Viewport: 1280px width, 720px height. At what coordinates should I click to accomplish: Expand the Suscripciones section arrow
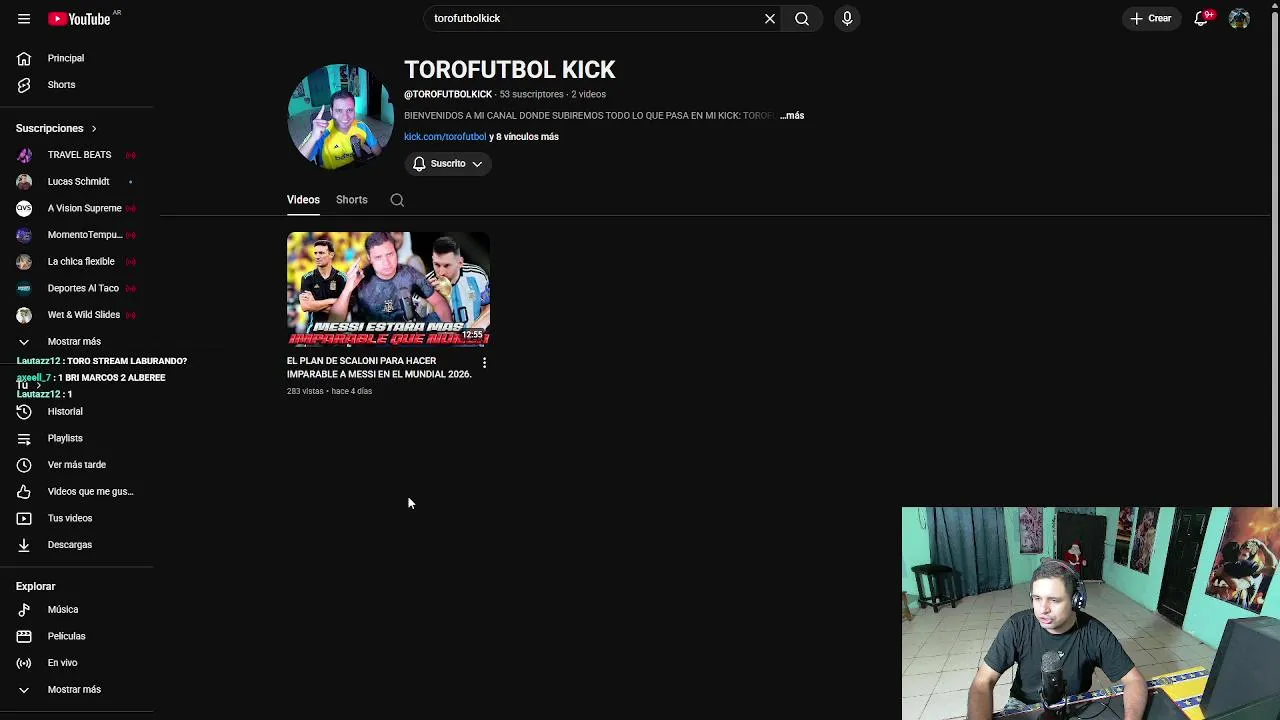pos(94,129)
